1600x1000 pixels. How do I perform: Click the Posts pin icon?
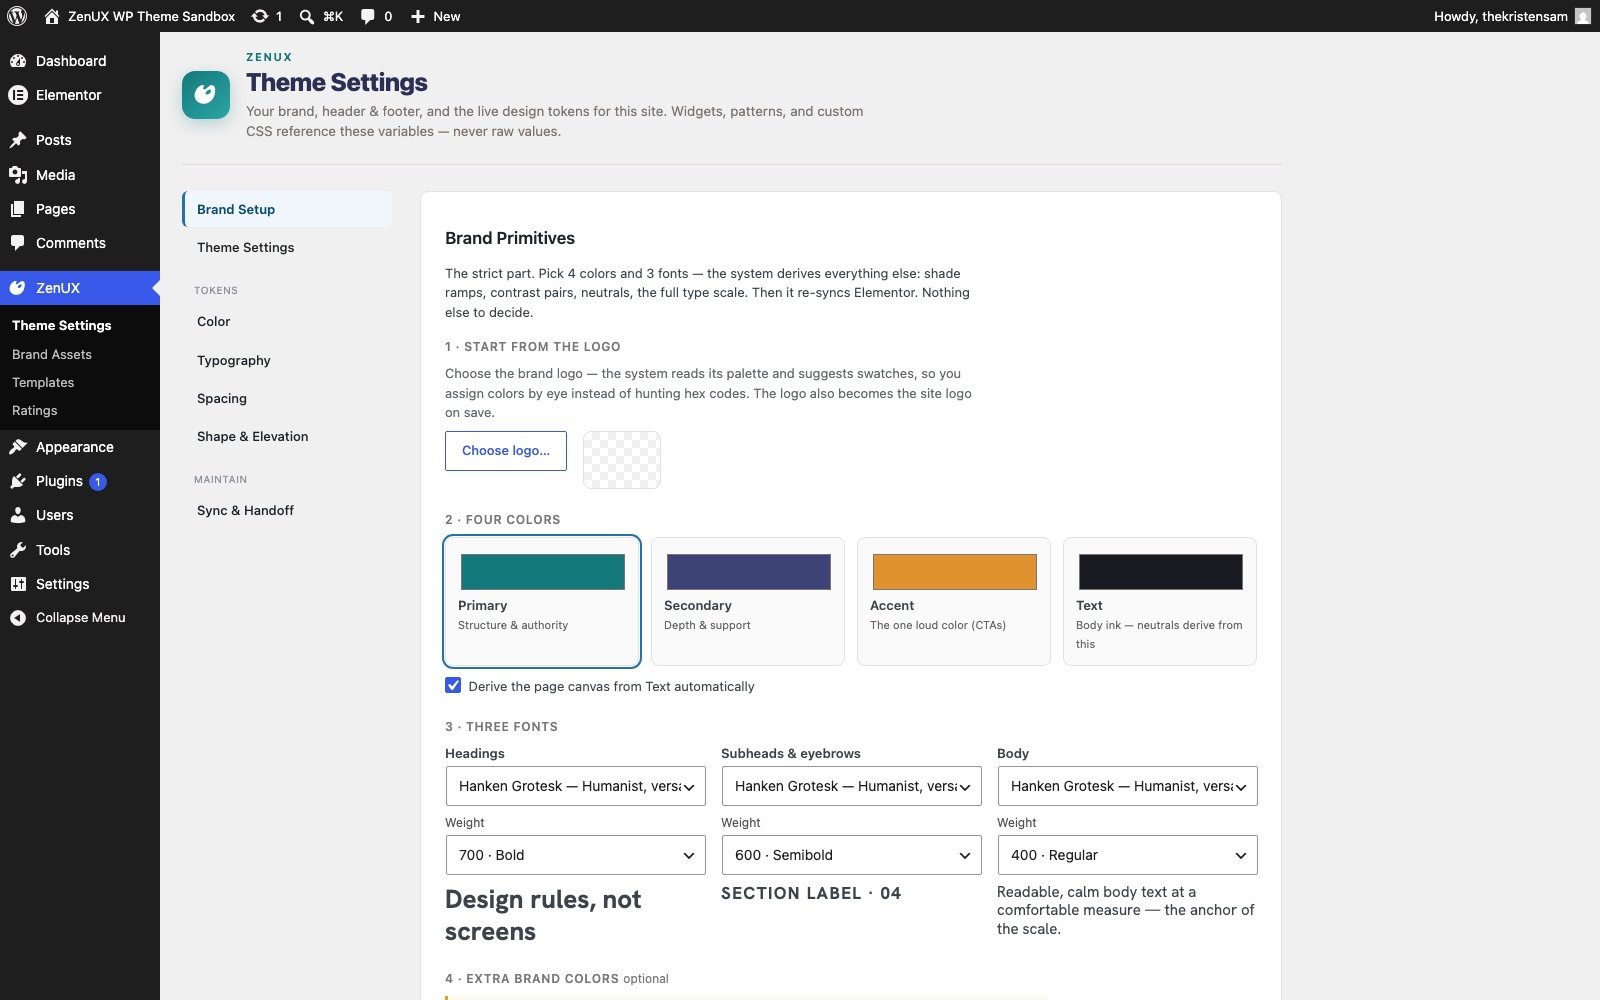18,140
